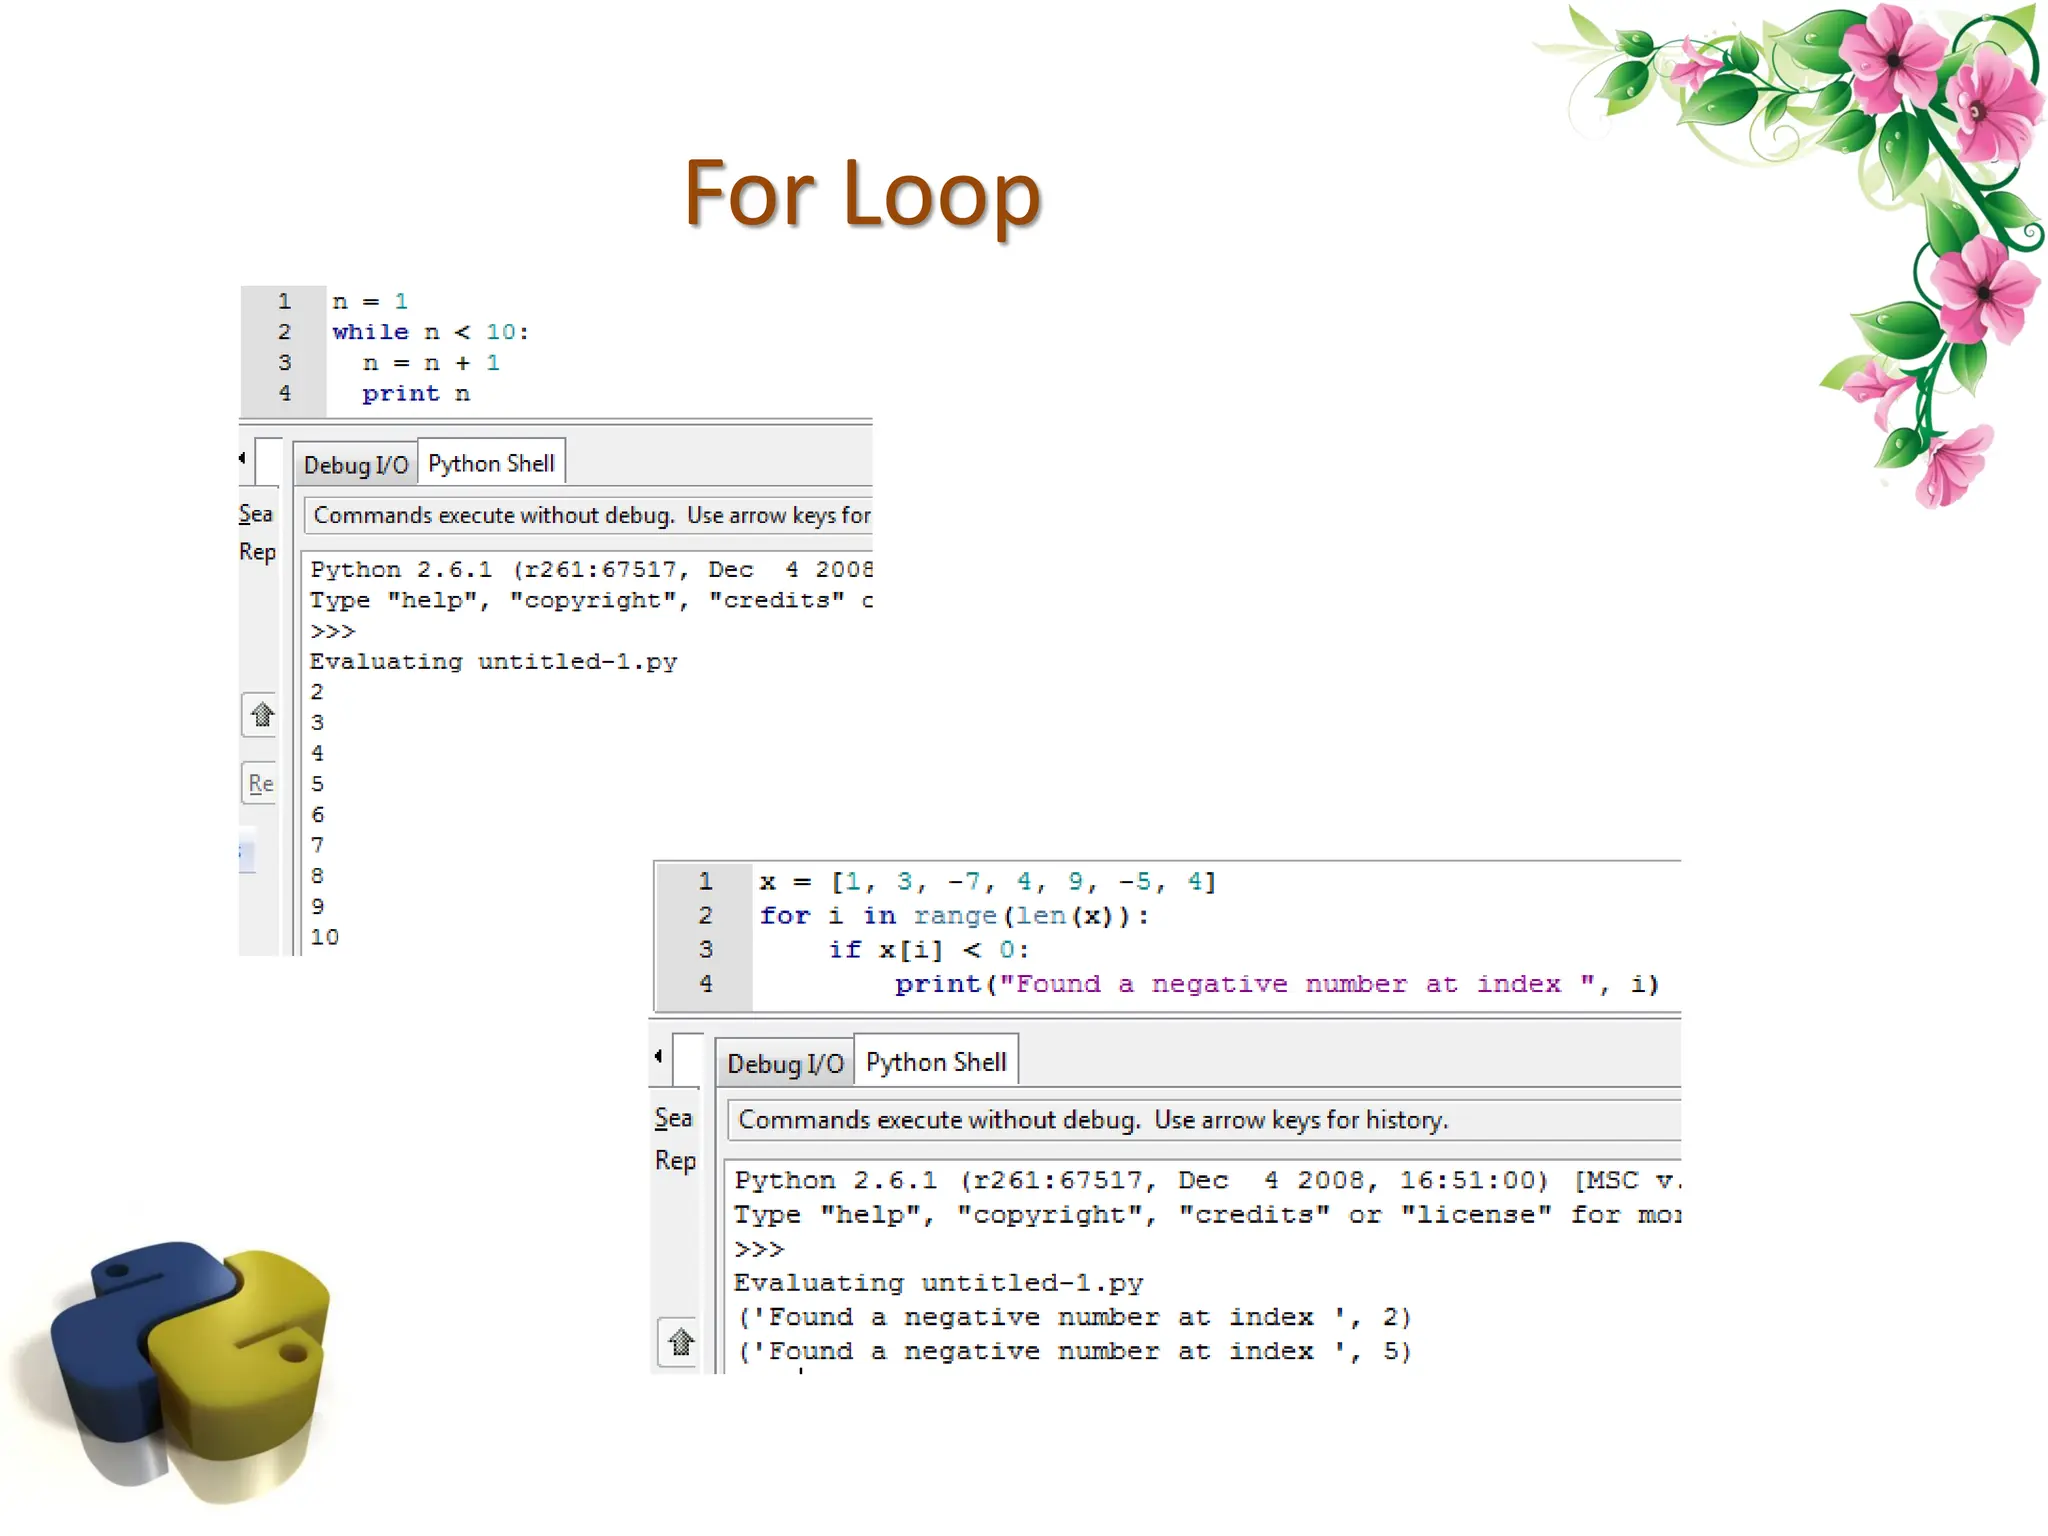Click the 'For Loop' slide title
The image size is (2048, 1536).
click(862, 193)
